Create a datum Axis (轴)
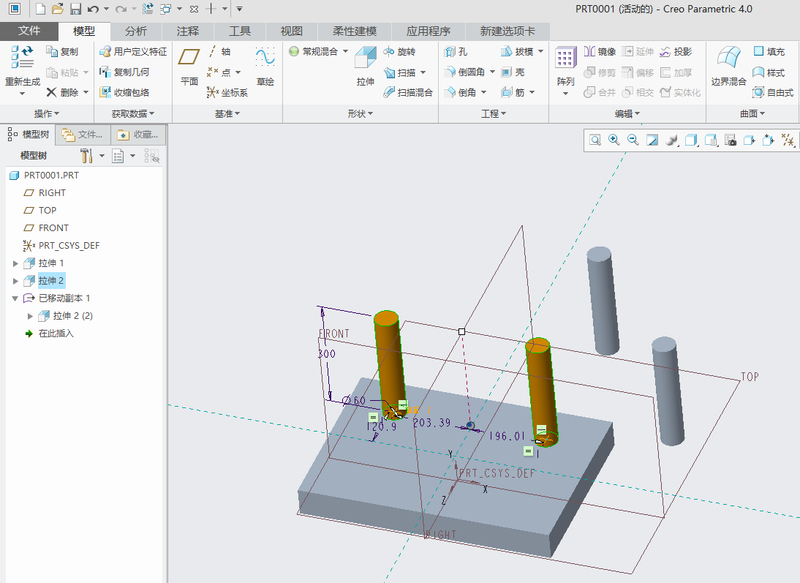The width and height of the screenshot is (800, 583). pos(219,52)
